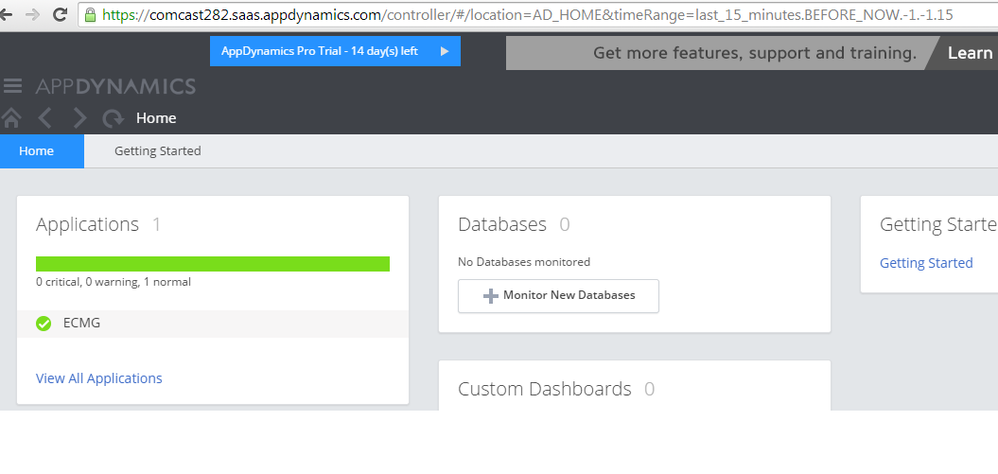This screenshot has height=474, width=998.
Task: Go back using AppDynamics back arrow
Action: click(45, 118)
